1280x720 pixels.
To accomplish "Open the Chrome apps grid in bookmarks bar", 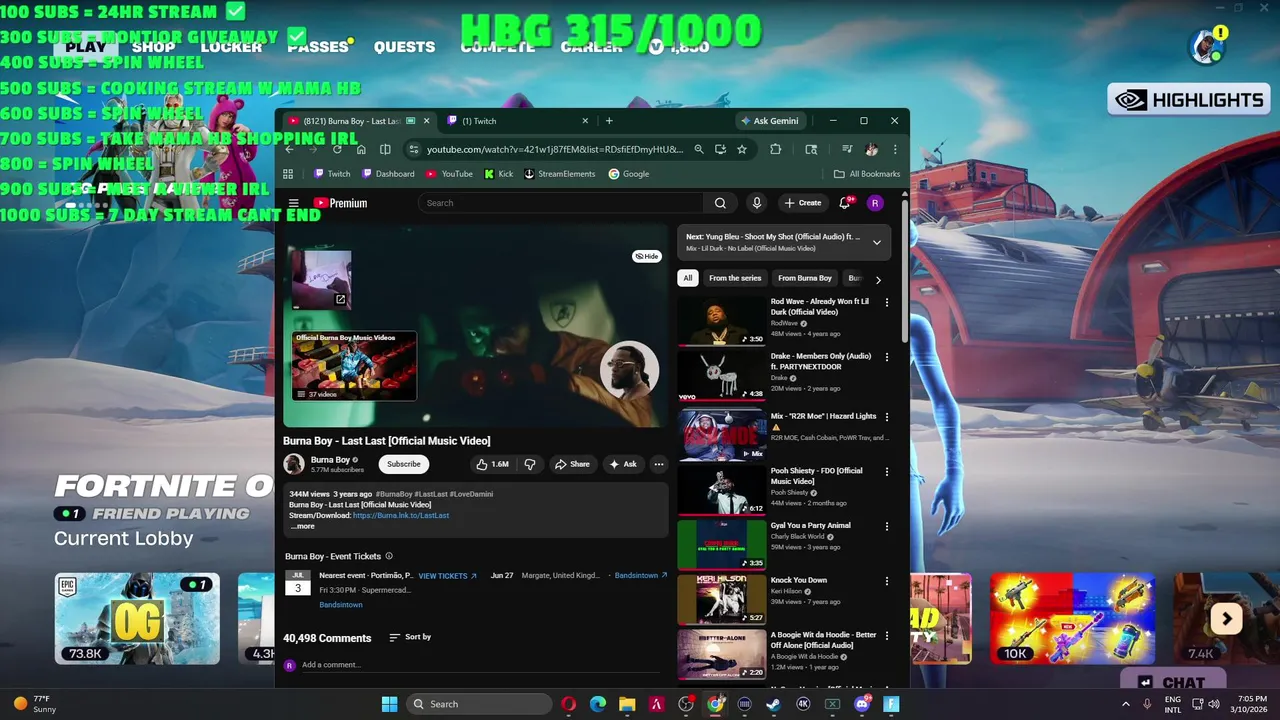I will click(x=288, y=174).
